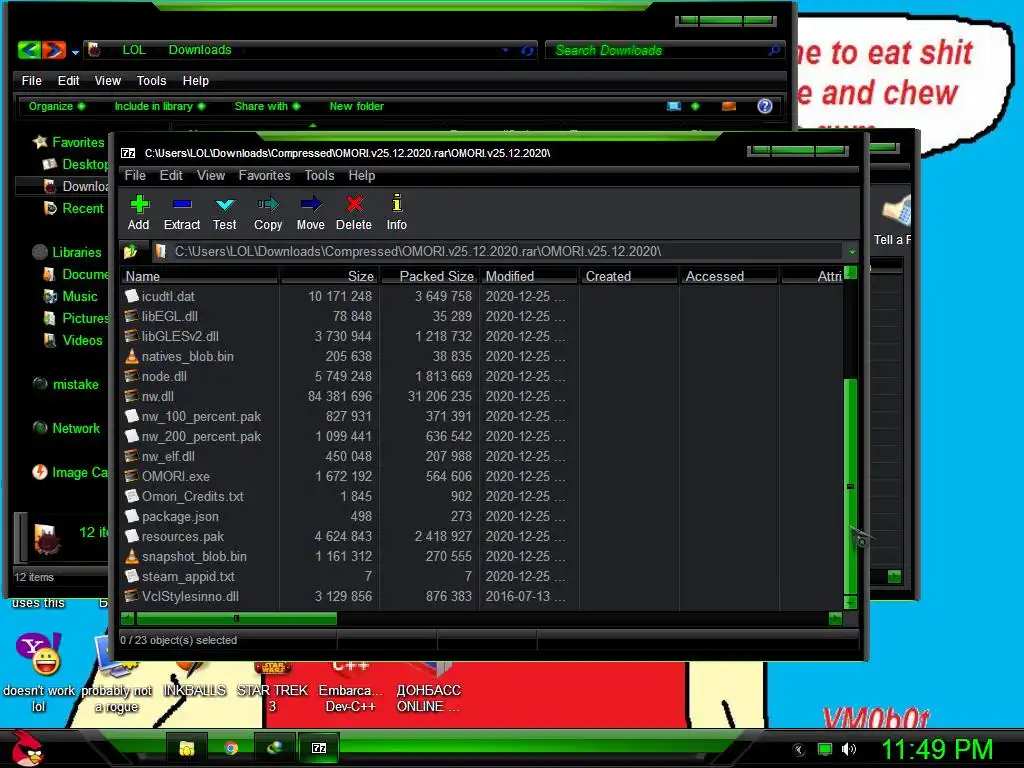Click the Created column header

tap(629, 276)
